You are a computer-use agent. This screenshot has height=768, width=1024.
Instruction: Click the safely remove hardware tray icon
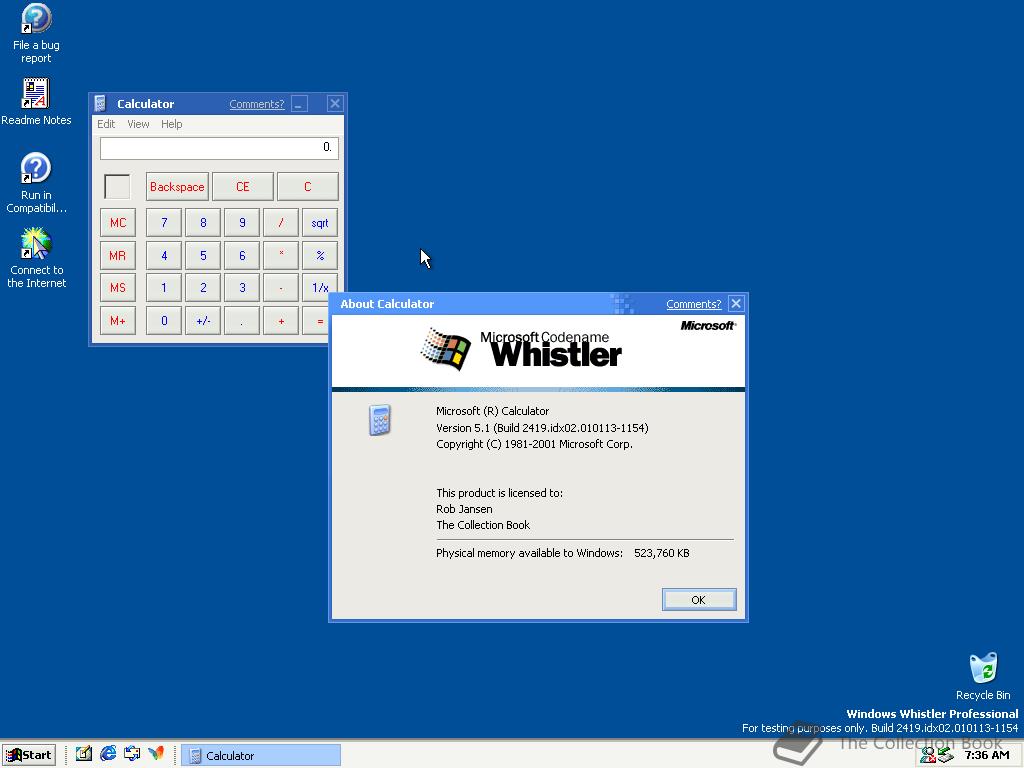[946, 755]
